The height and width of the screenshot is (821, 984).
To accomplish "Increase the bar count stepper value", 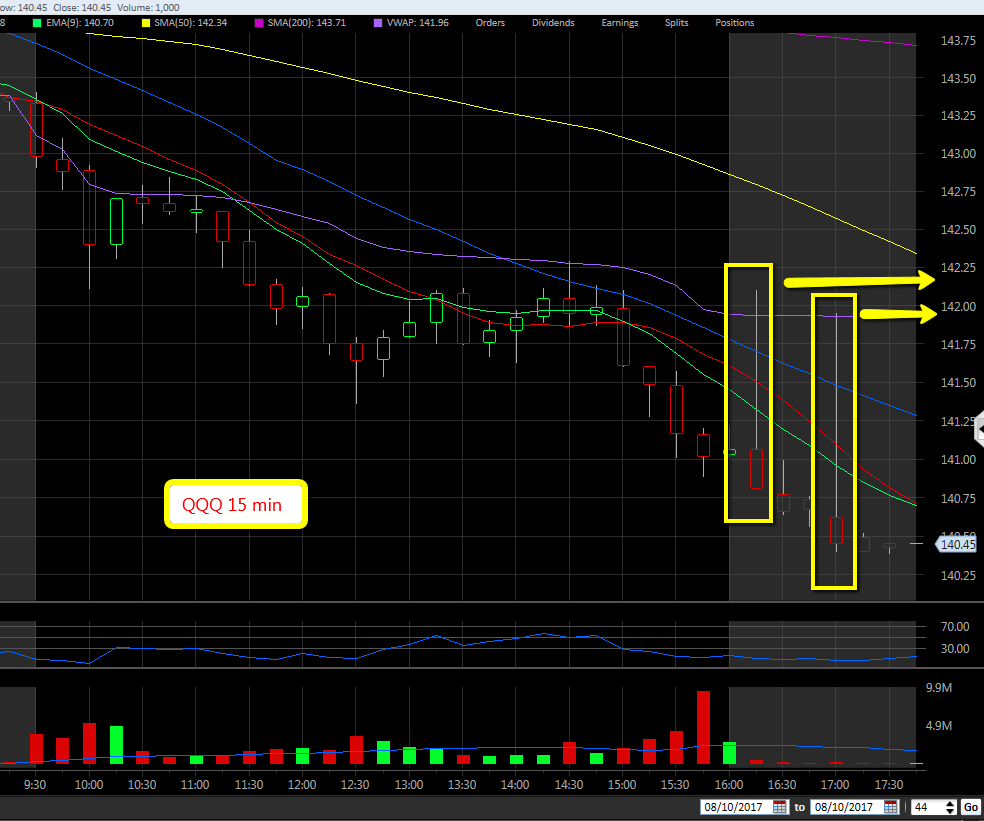I will (x=950, y=803).
